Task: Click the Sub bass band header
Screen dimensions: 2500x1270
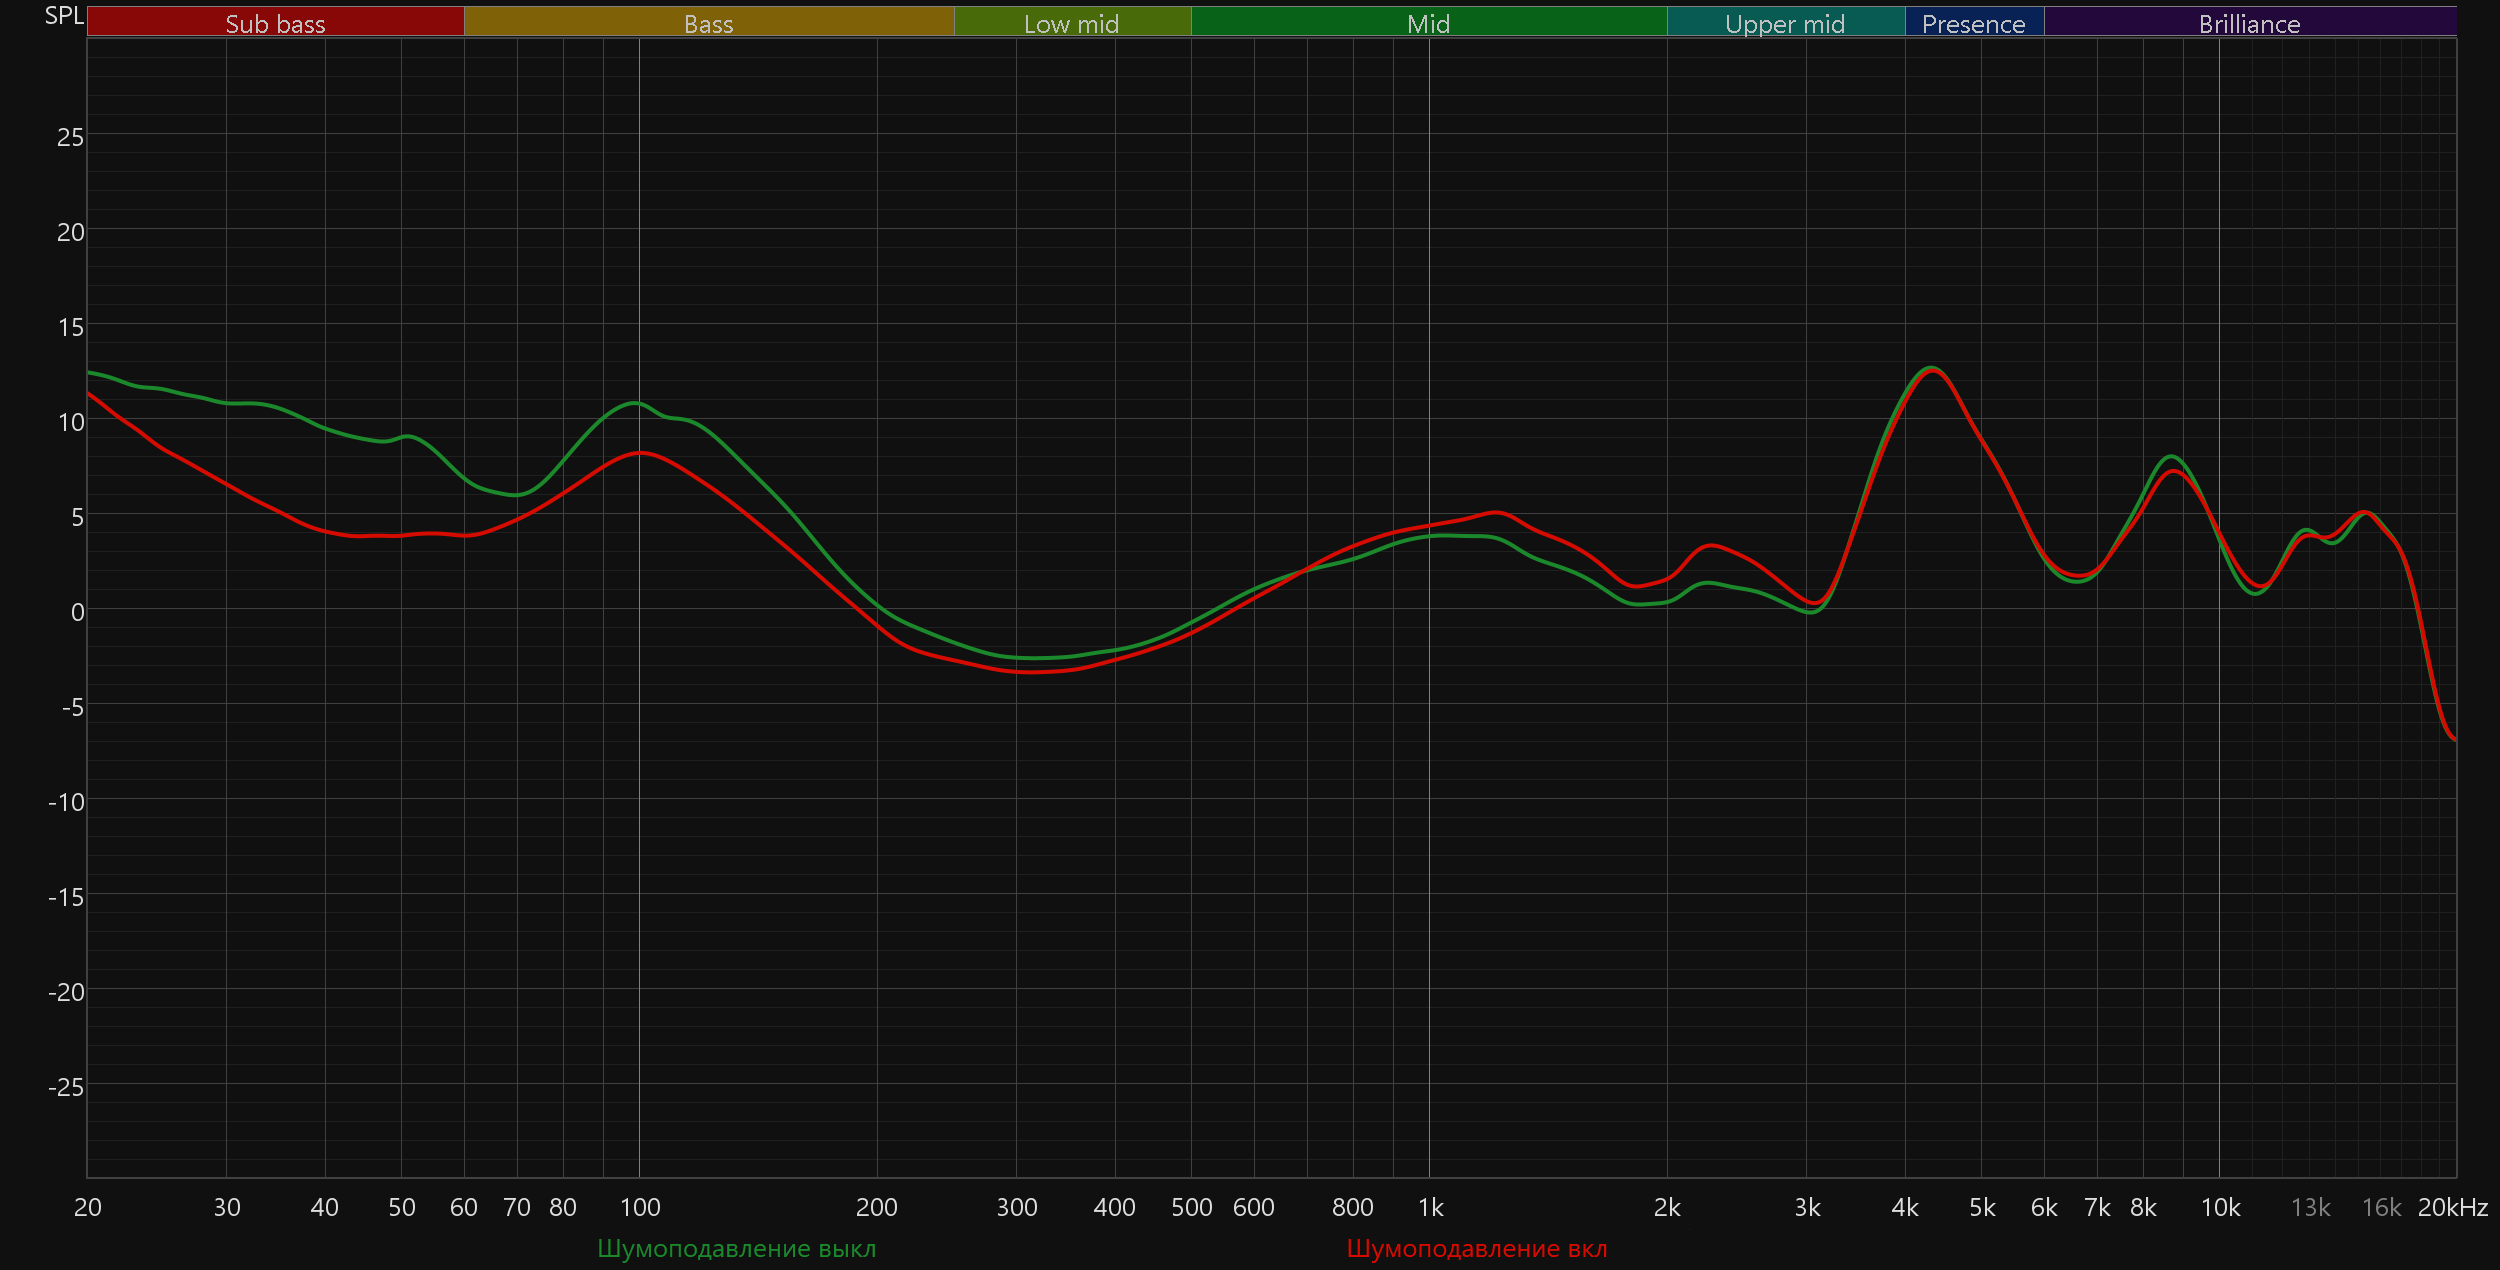Action: (275, 23)
